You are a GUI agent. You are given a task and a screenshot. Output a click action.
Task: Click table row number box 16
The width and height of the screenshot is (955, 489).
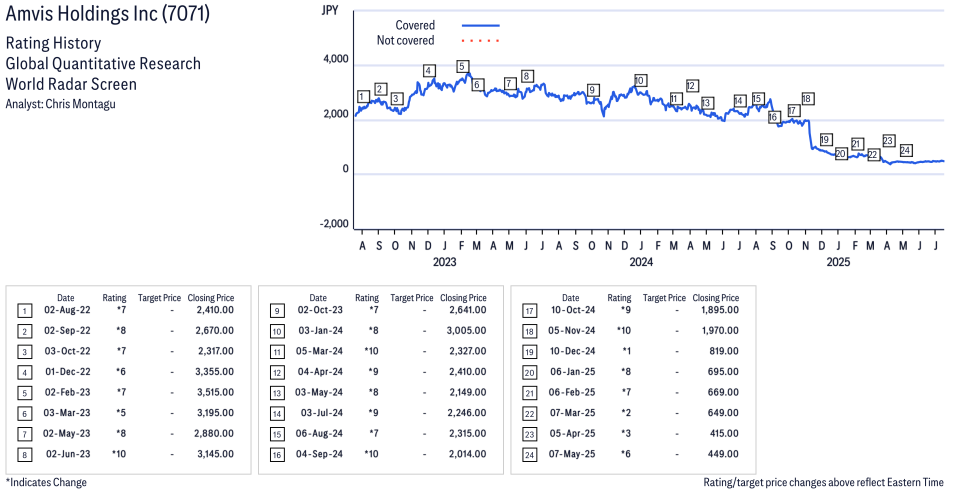pos(277,455)
